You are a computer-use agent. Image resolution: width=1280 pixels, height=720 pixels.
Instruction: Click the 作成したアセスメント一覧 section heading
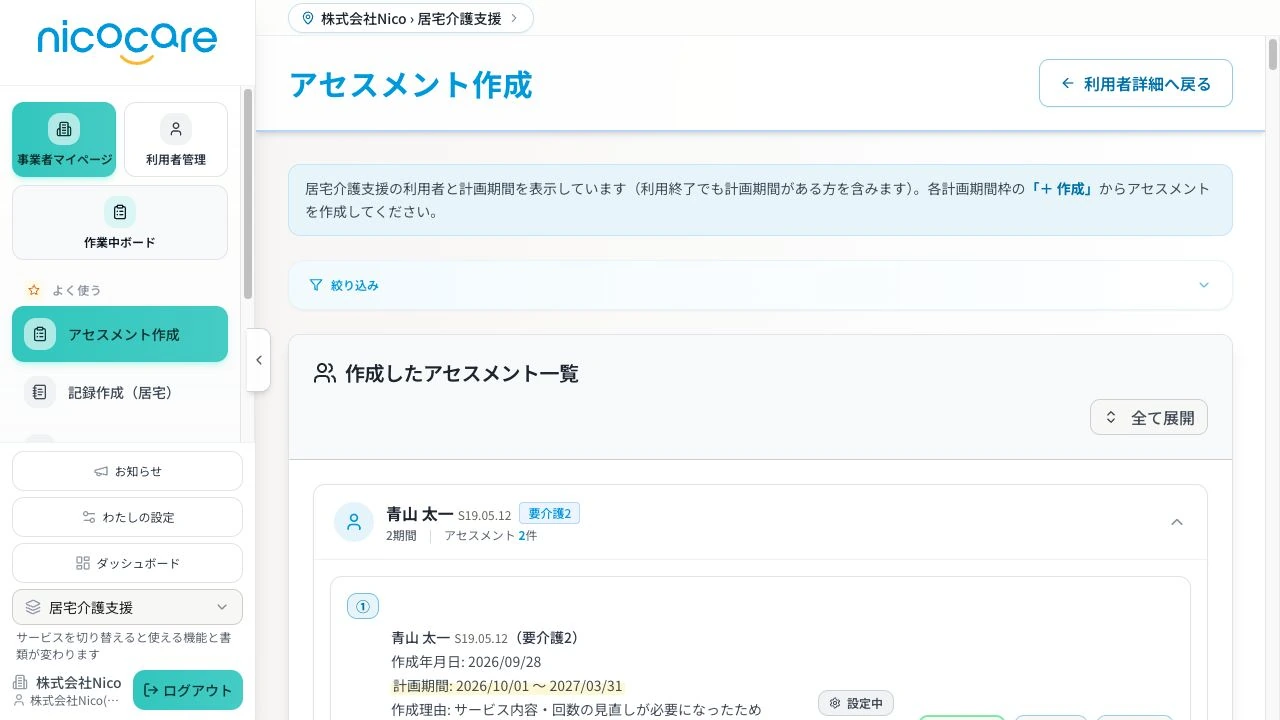point(461,373)
